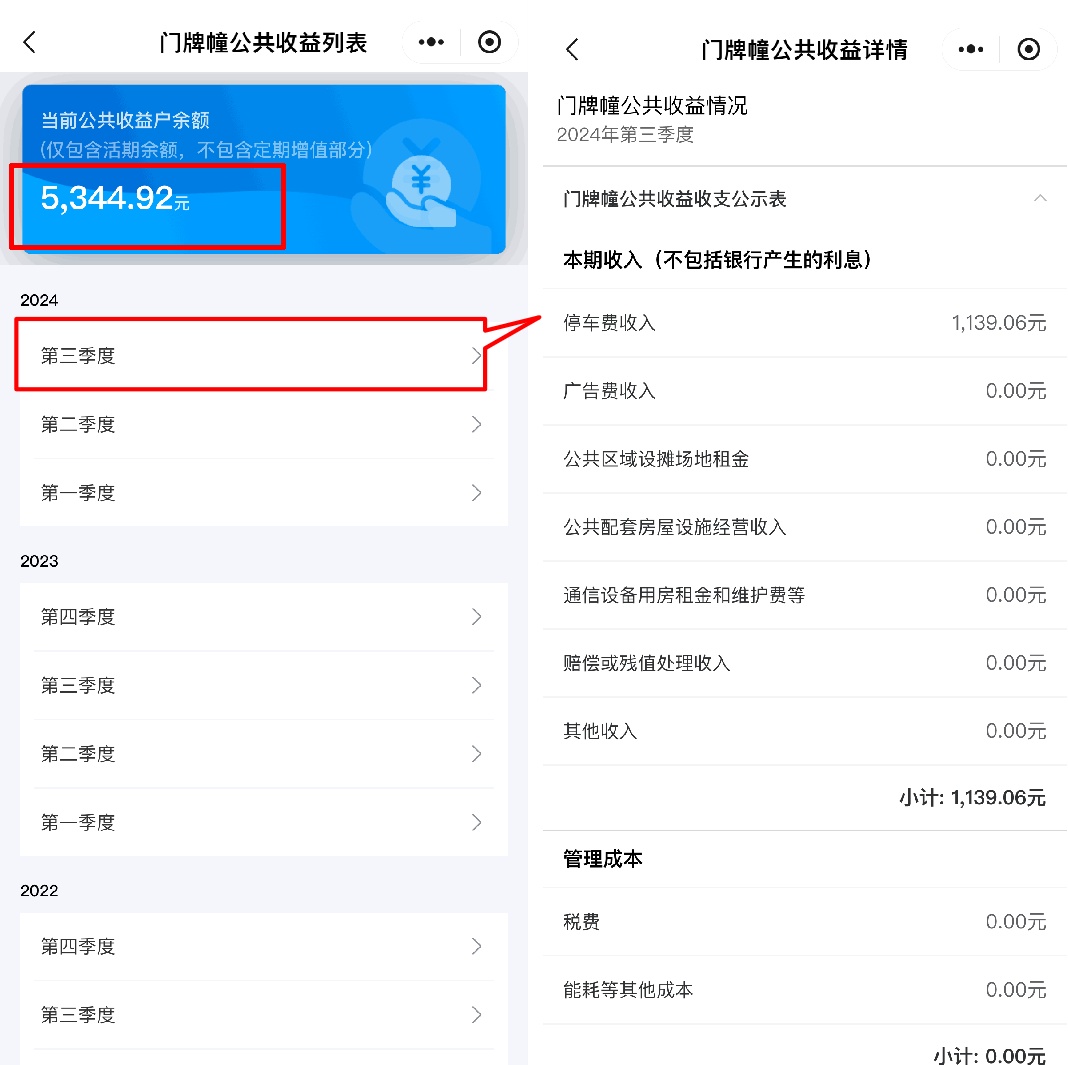Close the mini program on 门牌幢公共收益列表 page
The width and height of the screenshot is (1068, 1065).
click(x=489, y=42)
